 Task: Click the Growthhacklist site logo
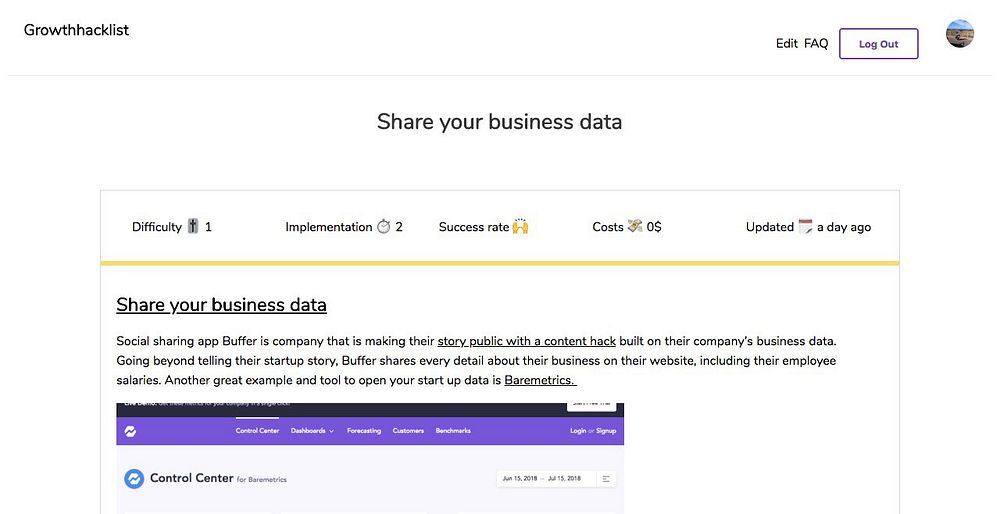[76, 30]
